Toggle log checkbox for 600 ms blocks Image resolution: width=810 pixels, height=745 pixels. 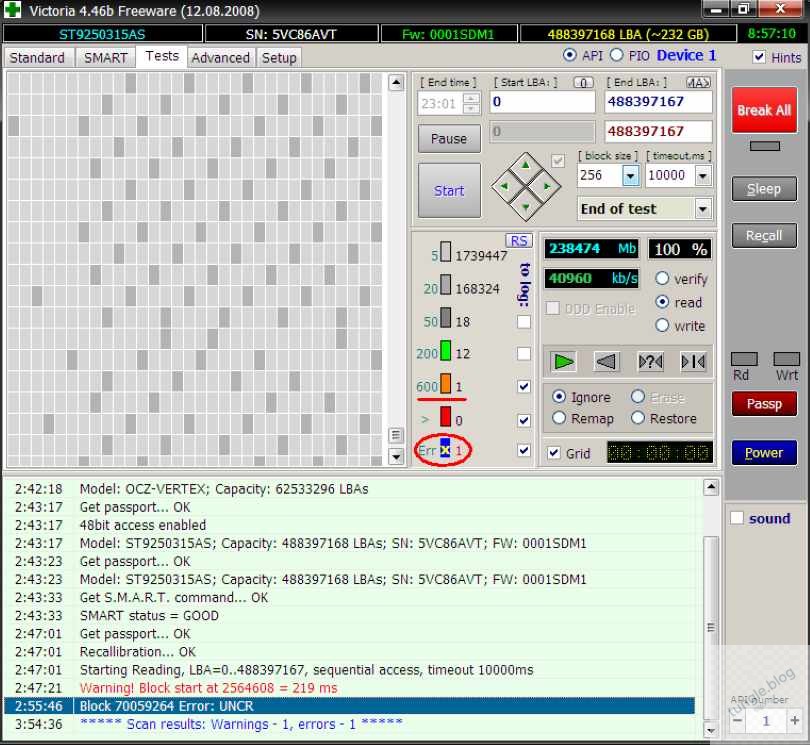coord(524,386)
